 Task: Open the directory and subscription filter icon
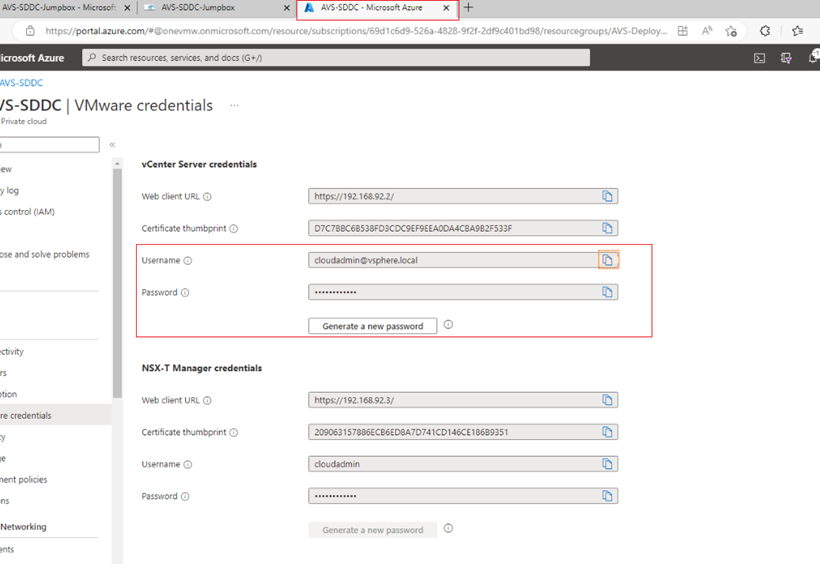[x=786, y=58]
